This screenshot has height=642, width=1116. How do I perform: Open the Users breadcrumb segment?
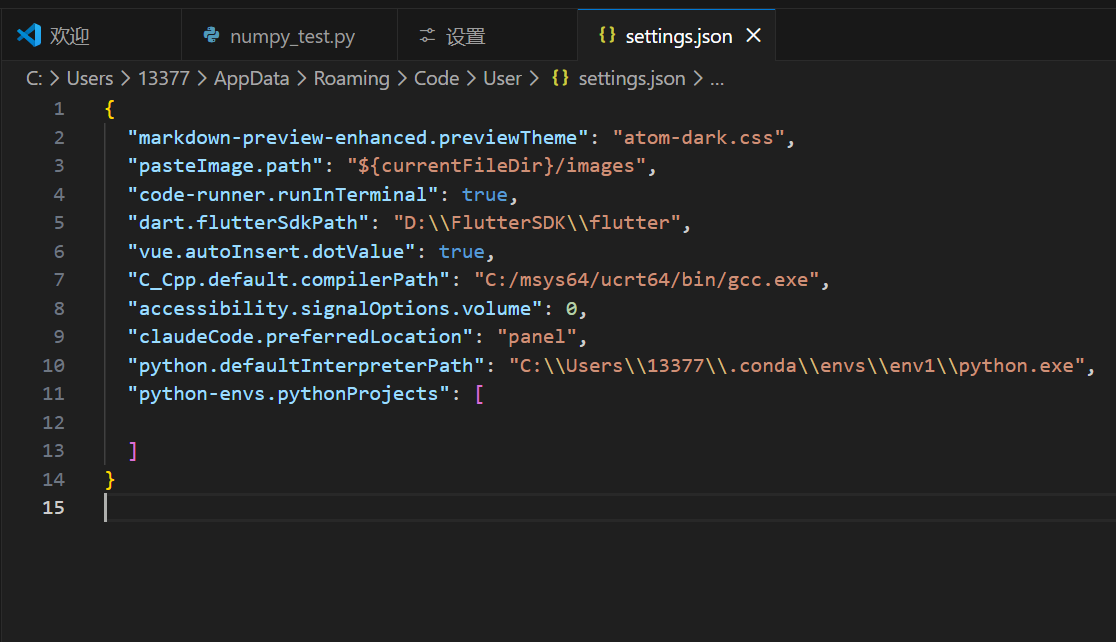point(90,78)
